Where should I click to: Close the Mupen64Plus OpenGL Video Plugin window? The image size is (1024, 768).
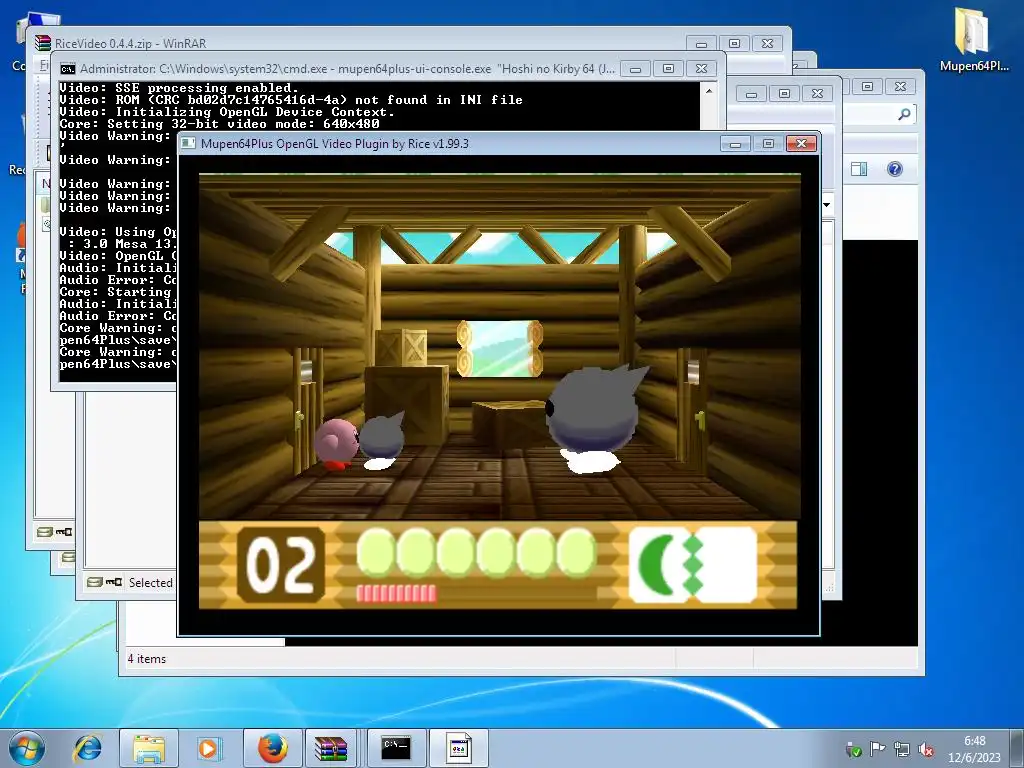coord(801,144)
